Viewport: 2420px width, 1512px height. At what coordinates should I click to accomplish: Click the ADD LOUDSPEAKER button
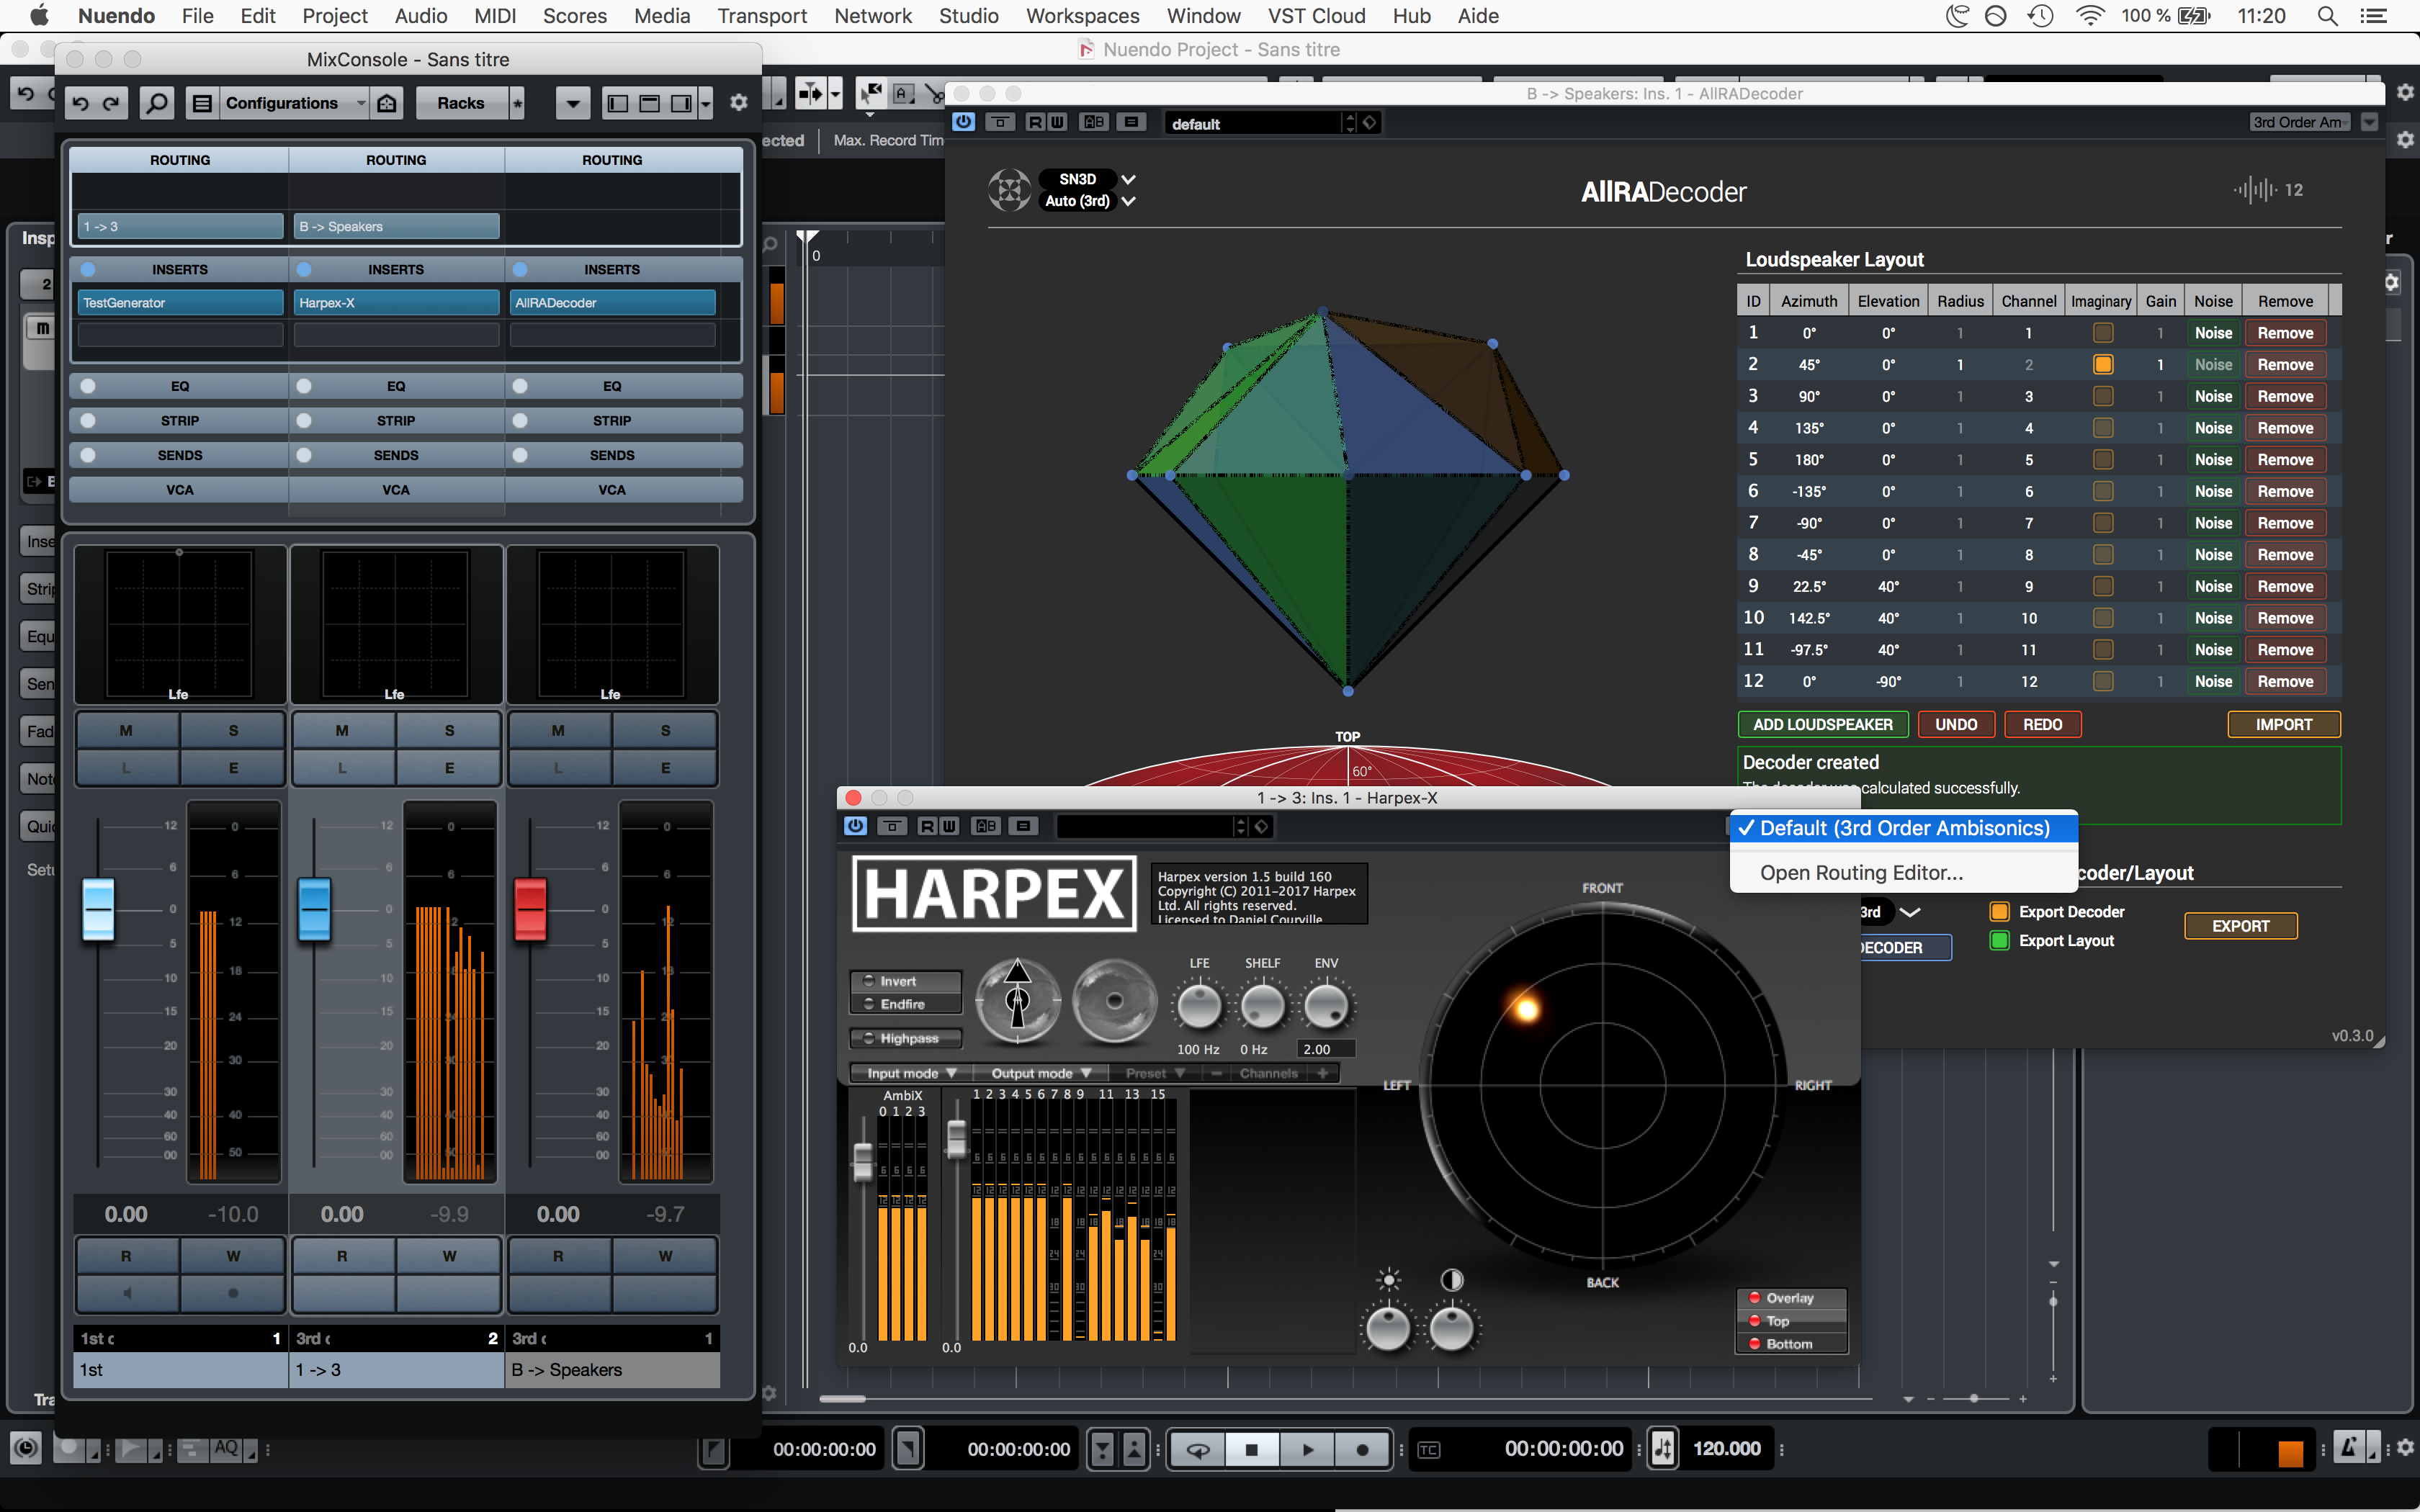coord(1822,724)
